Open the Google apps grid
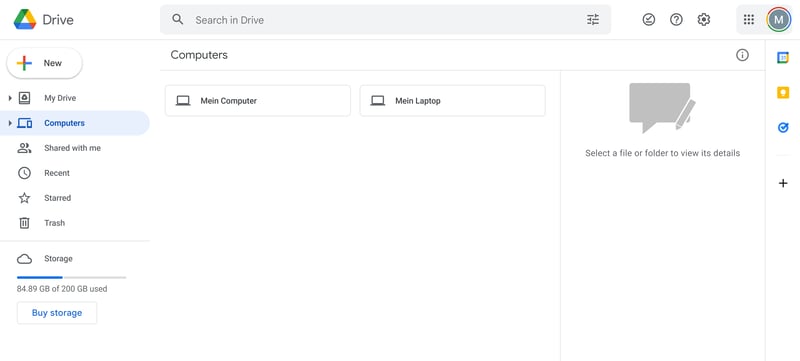Screen dimensions: 800x361 (x=748, y=20)
